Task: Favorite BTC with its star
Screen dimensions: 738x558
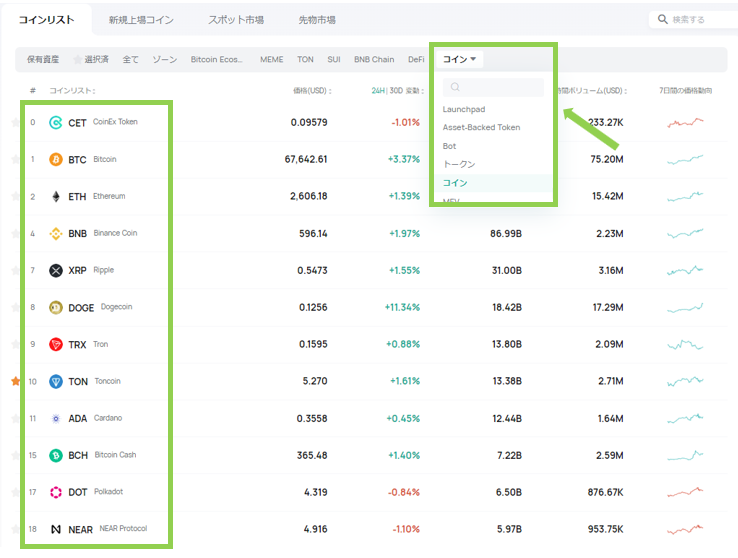Action: point(16,159)
